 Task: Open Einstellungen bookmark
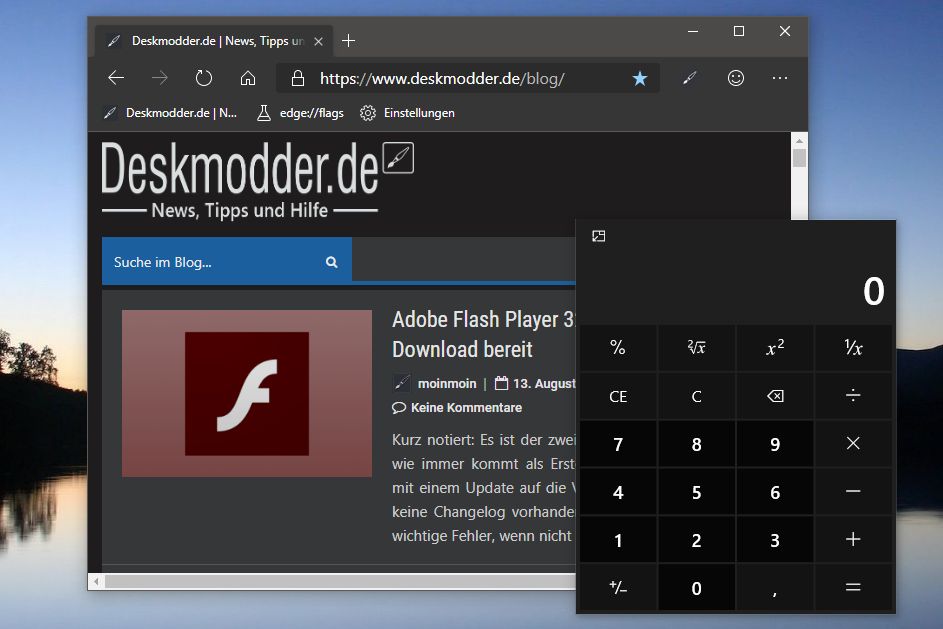coord(407,113)
